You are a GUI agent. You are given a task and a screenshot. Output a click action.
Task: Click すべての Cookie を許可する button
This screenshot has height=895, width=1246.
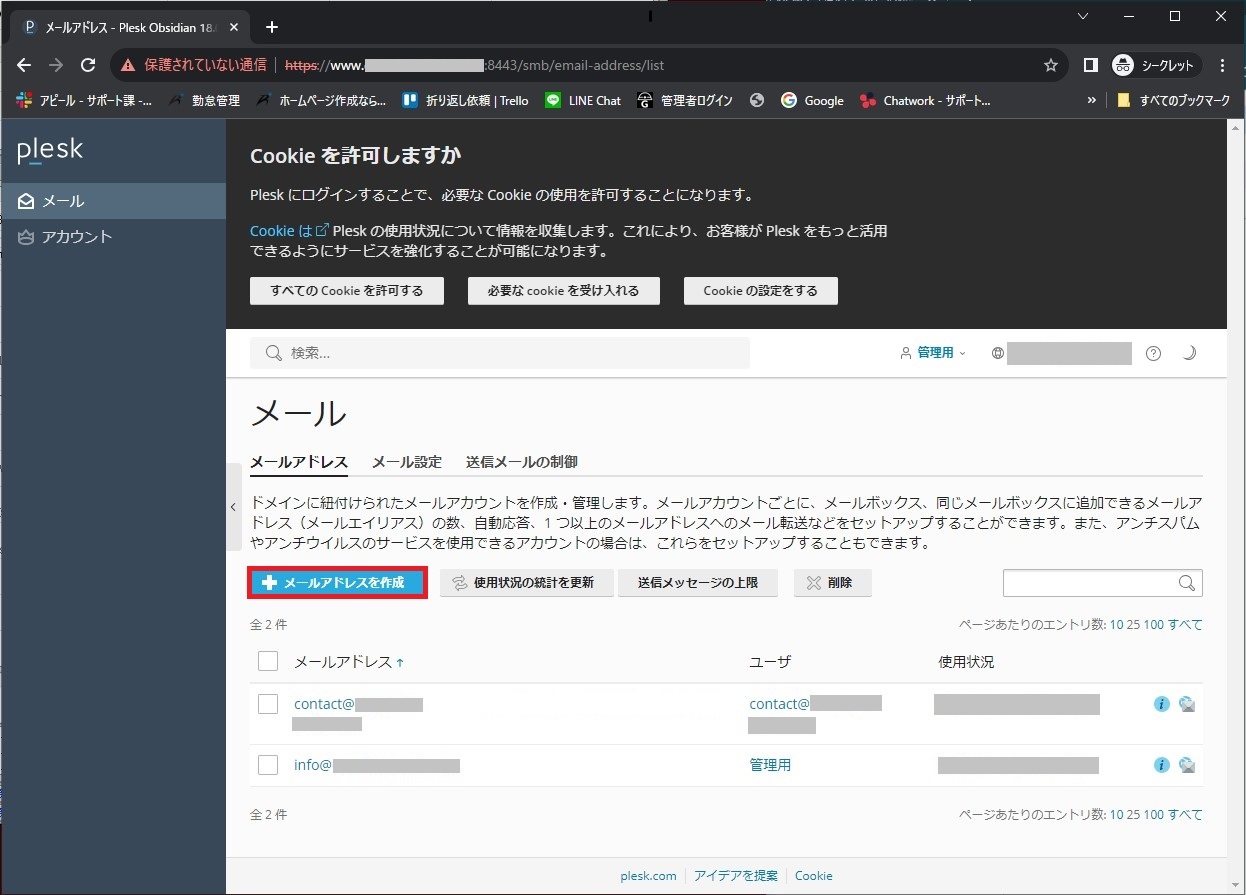pos(346,291)
